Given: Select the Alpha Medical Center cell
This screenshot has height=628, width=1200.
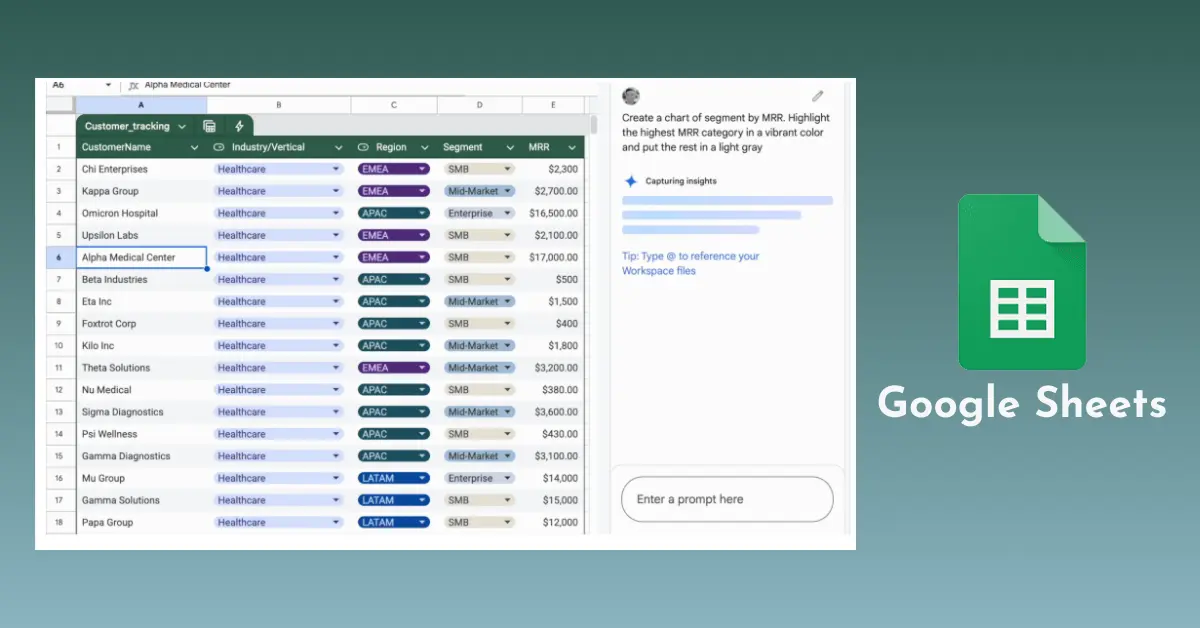Looking at the screenshot, I should point(141,257).
